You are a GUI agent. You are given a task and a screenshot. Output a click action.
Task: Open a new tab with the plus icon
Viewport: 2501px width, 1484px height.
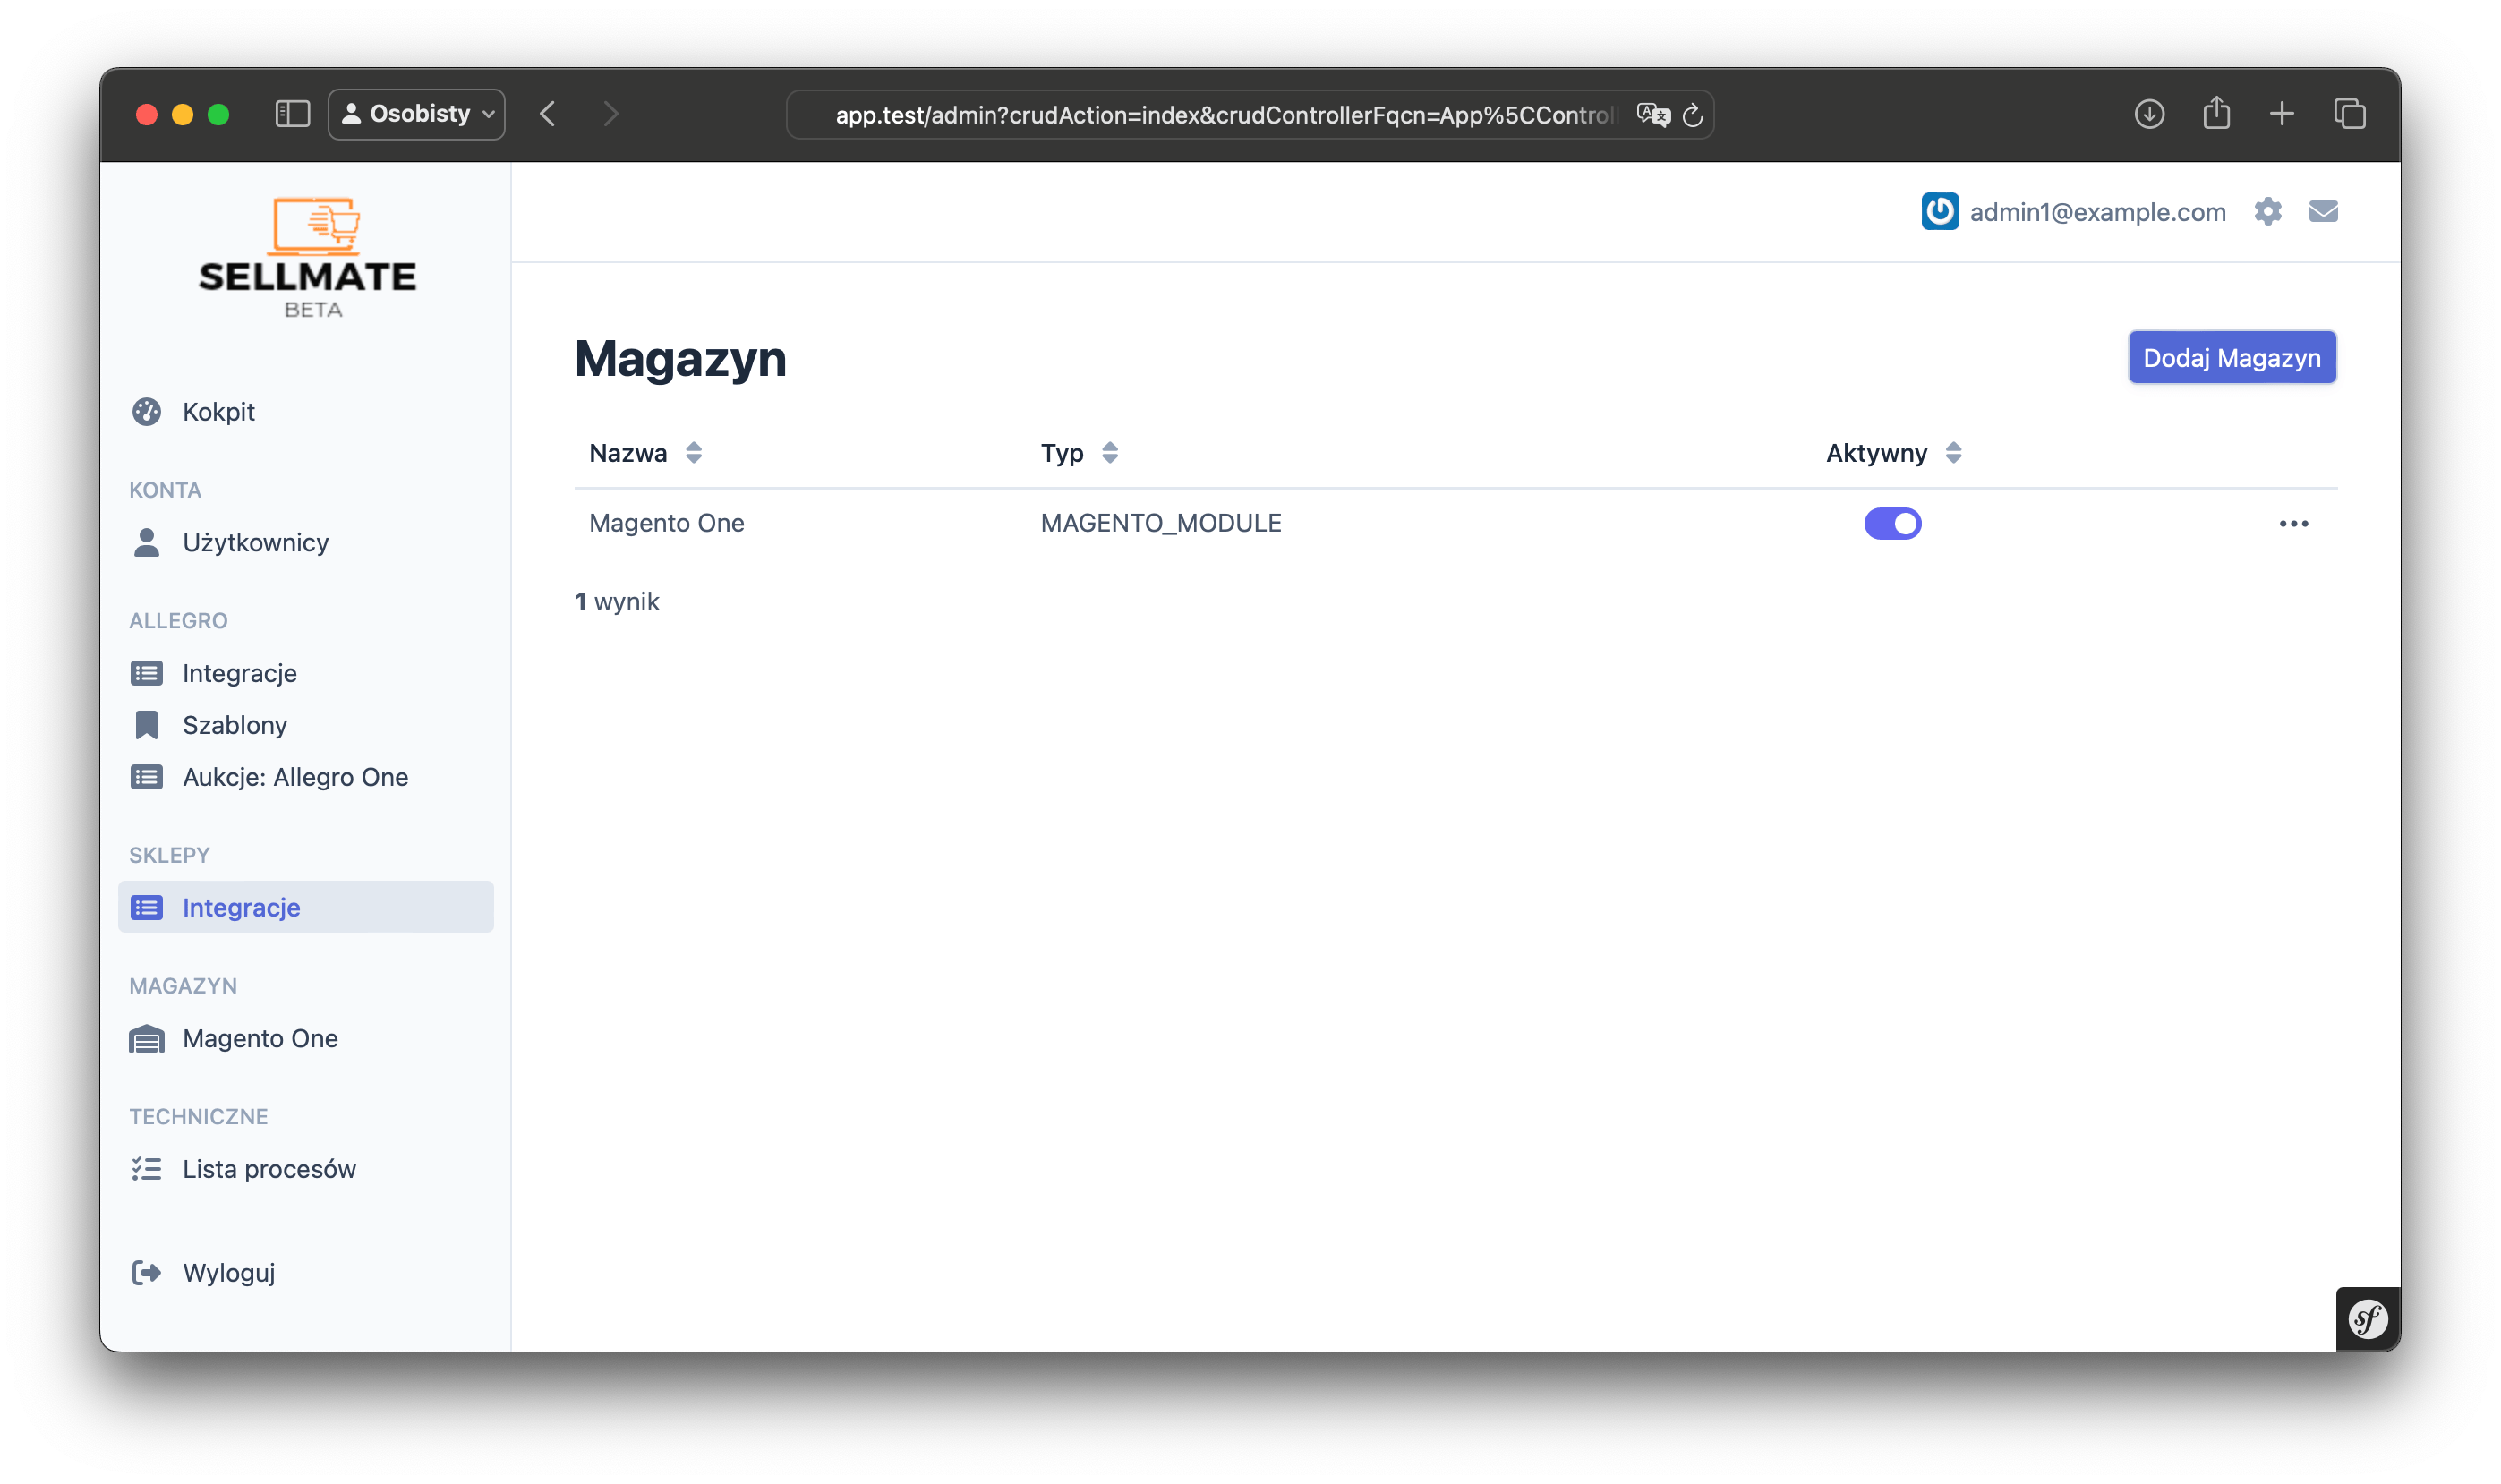2281,114
